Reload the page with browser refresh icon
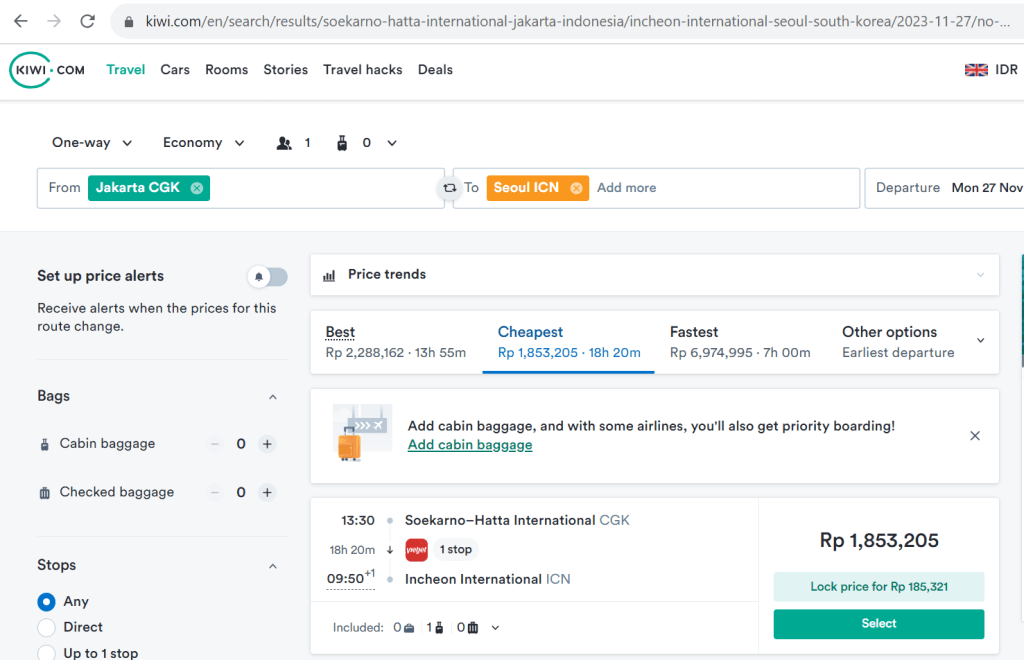The height and width of the screenshot is (660, 1024). coord(88,21)
